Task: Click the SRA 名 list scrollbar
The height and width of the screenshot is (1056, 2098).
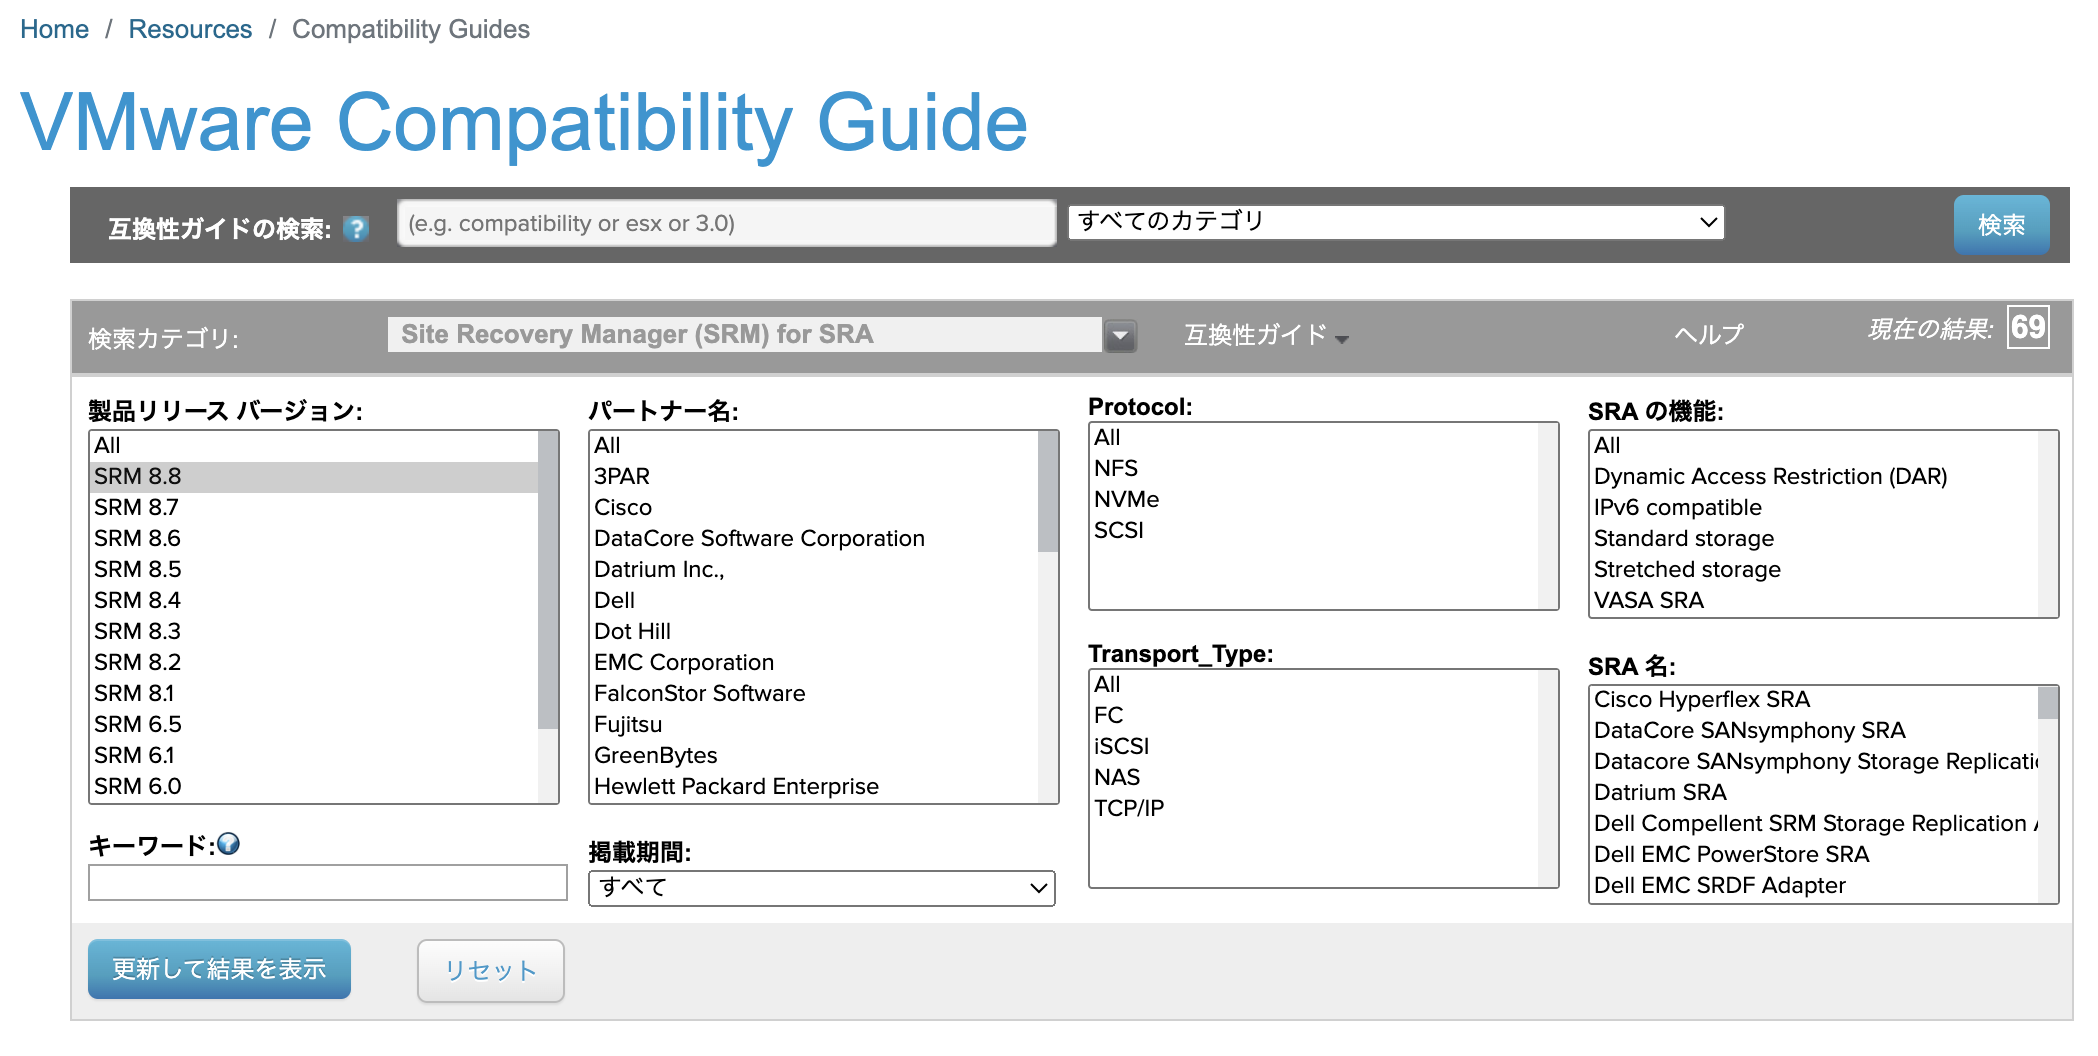Action: click(x=2048, y=795)
